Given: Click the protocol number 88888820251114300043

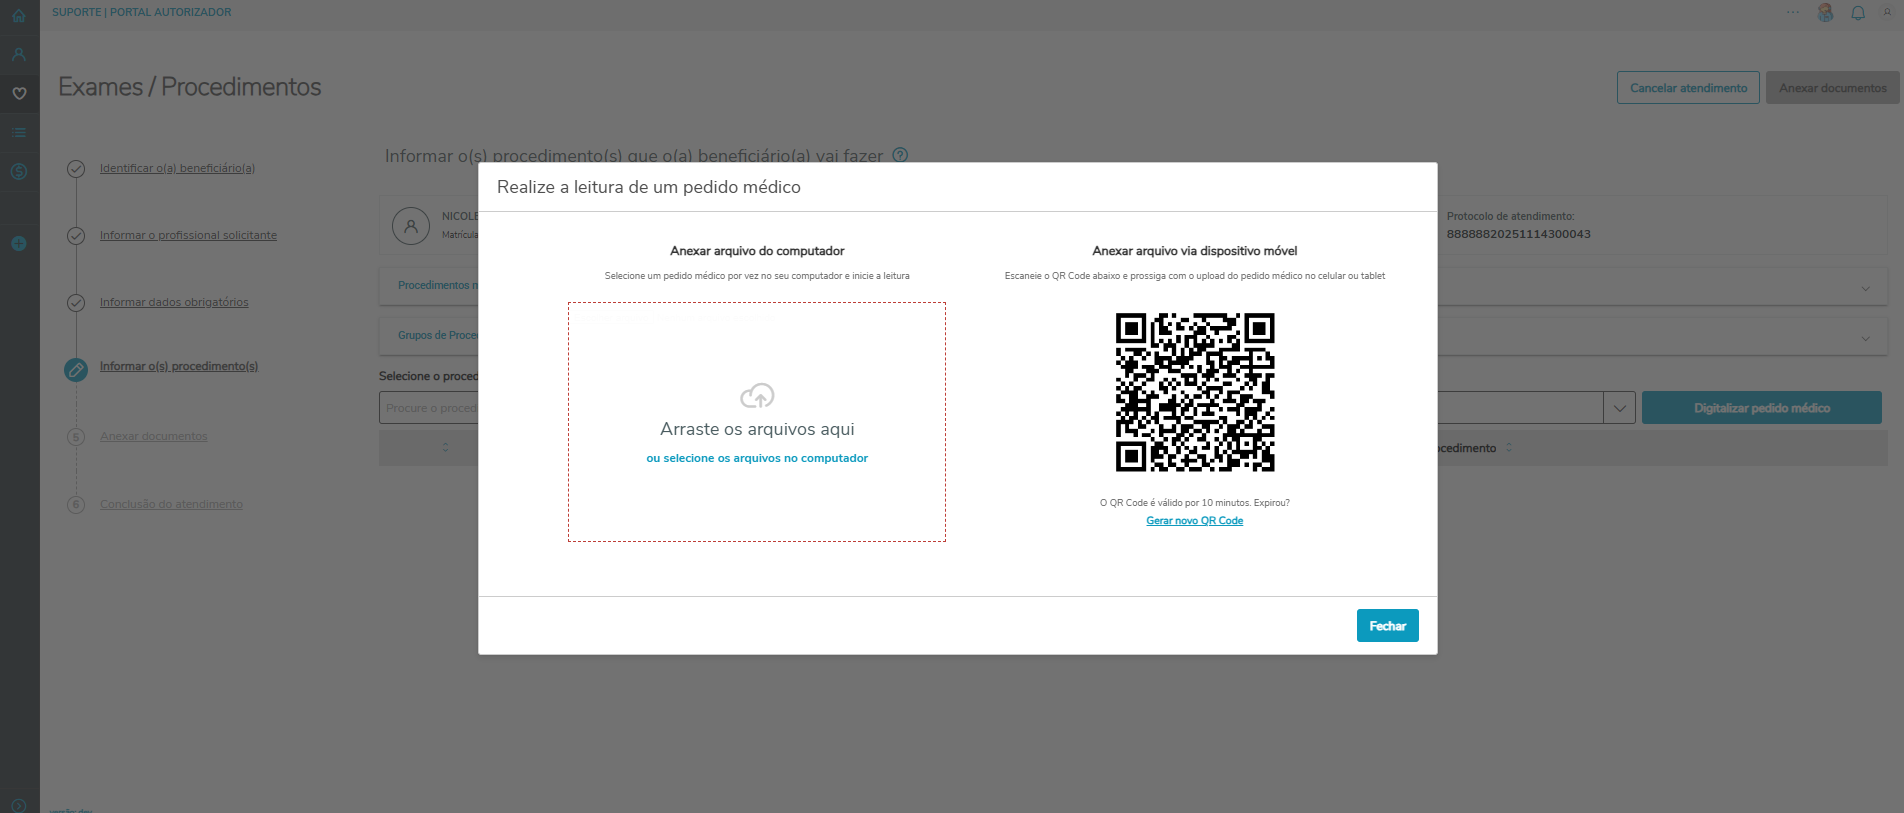Looking at the screenshot, I should (x=1519, y=234).
